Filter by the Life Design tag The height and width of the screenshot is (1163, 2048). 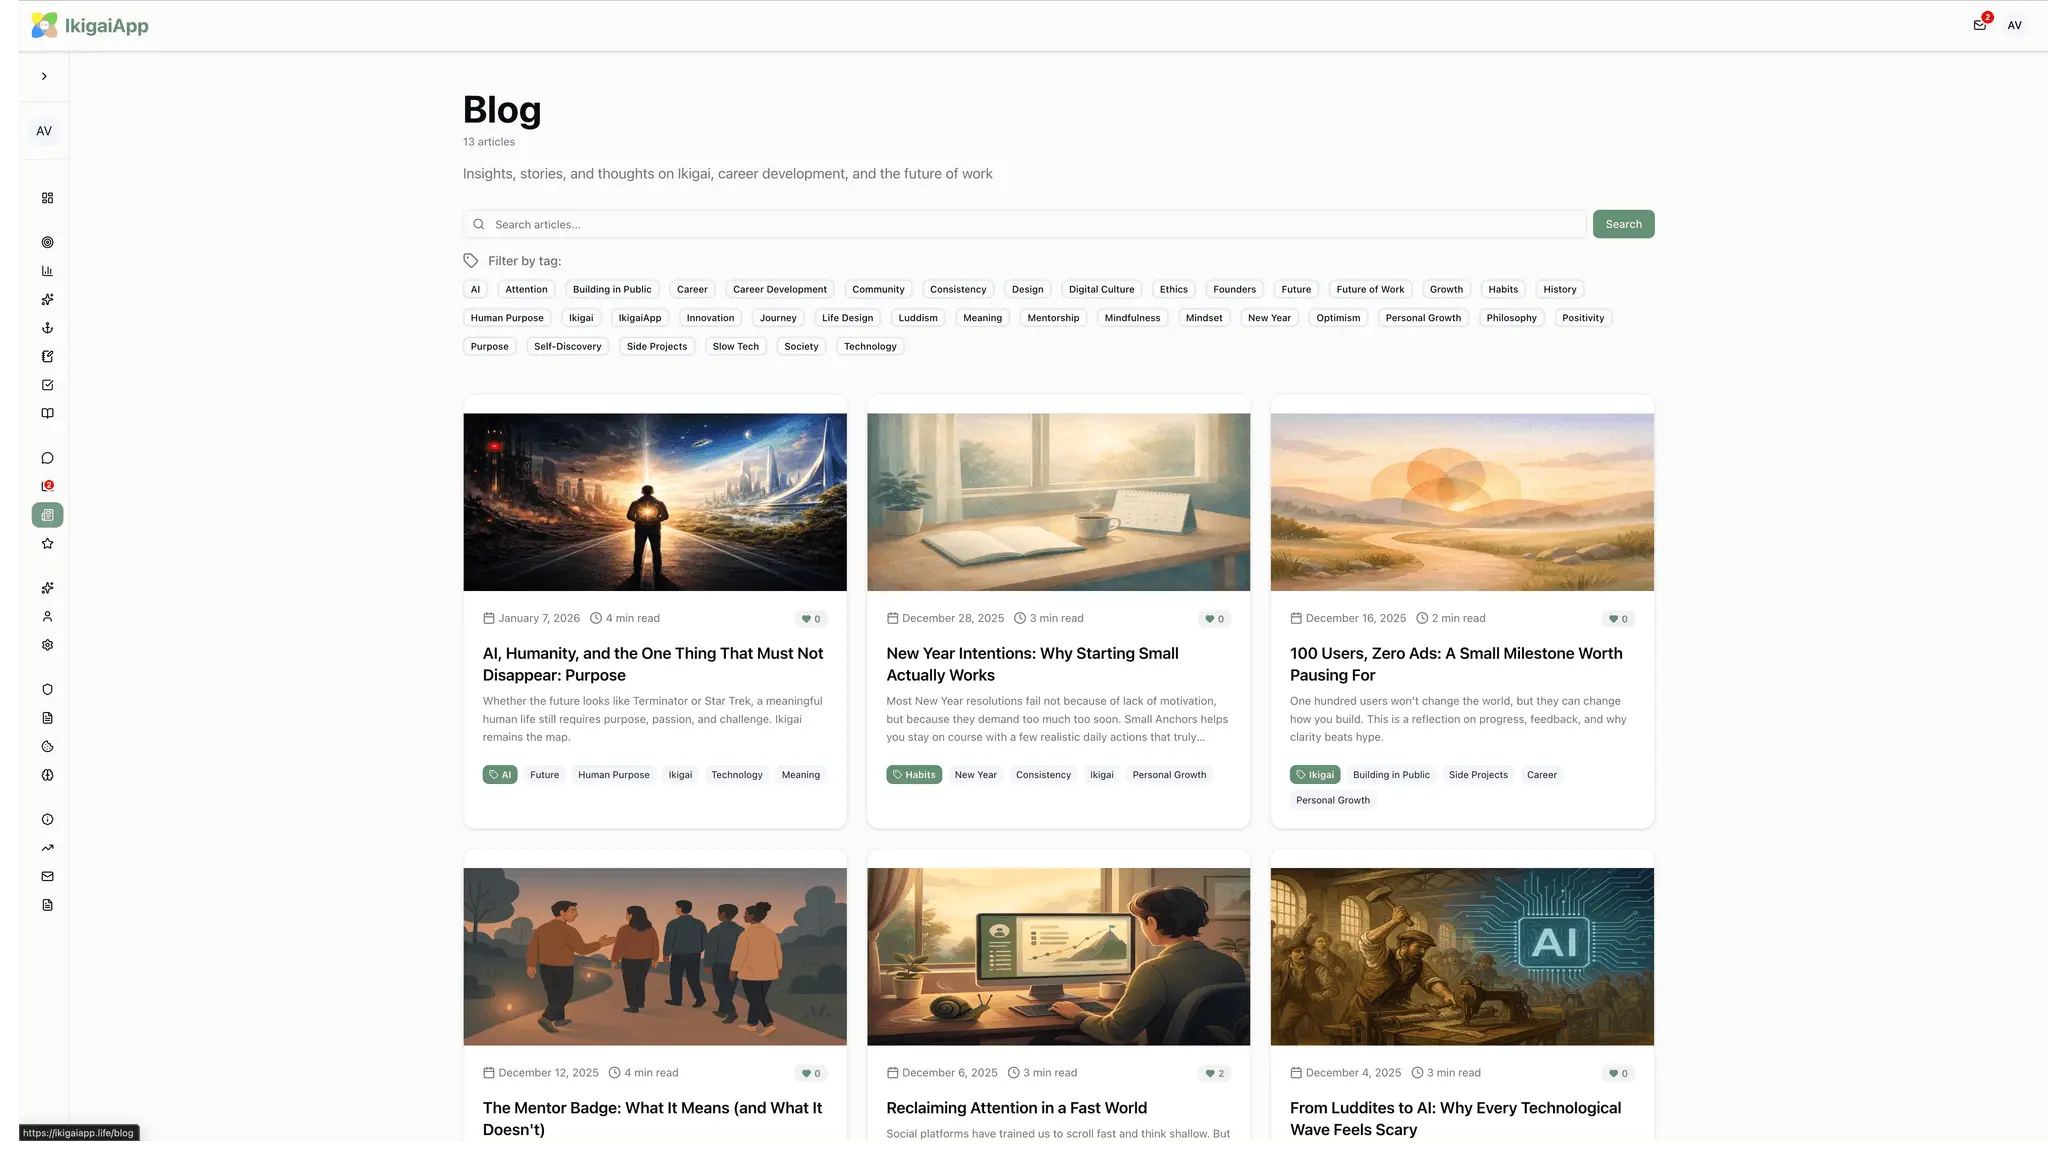[847, 318]
